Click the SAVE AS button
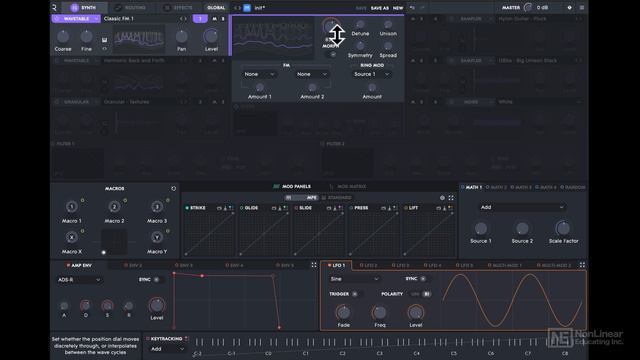This screenshot has height=360, width=640. 380,8
